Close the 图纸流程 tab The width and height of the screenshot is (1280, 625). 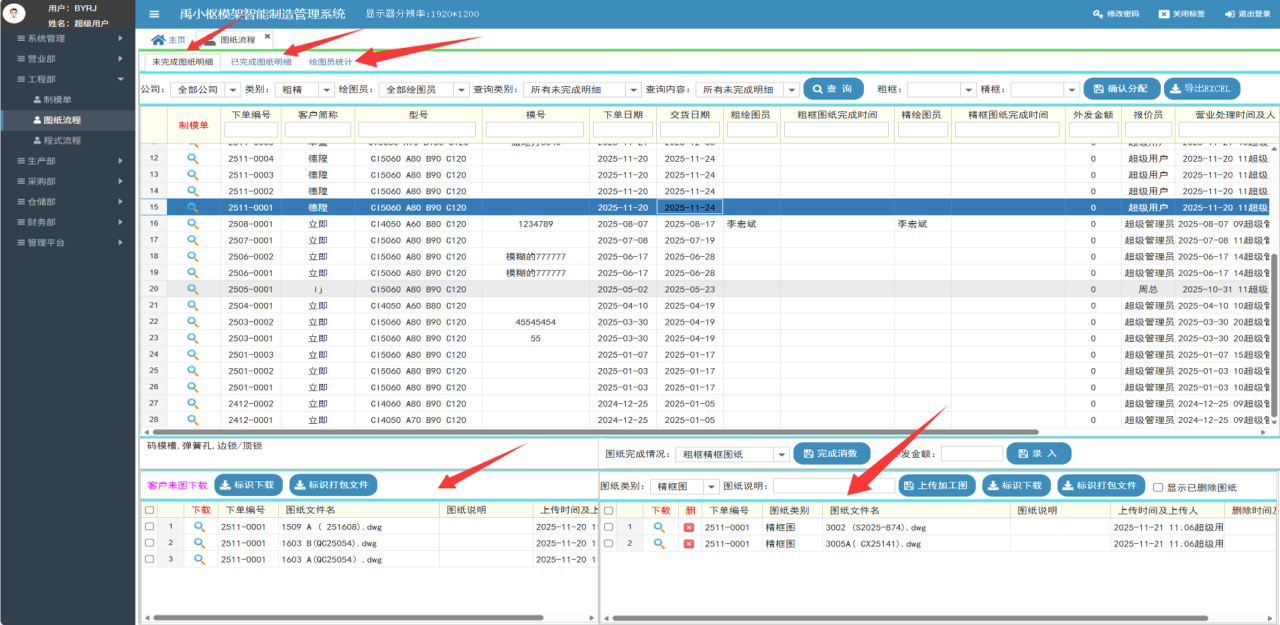coord(267,37)
